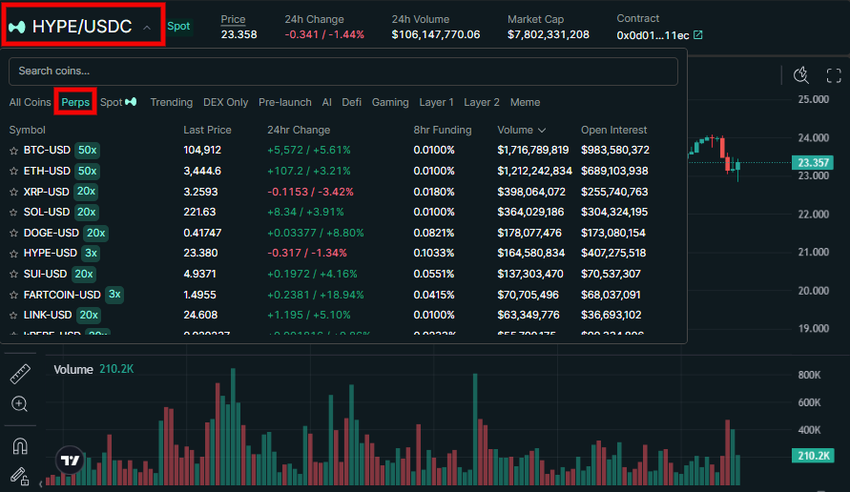This screenshot has width=850, height=492.
Task: Sort the list by Volume column
Action: coord(521,130)
